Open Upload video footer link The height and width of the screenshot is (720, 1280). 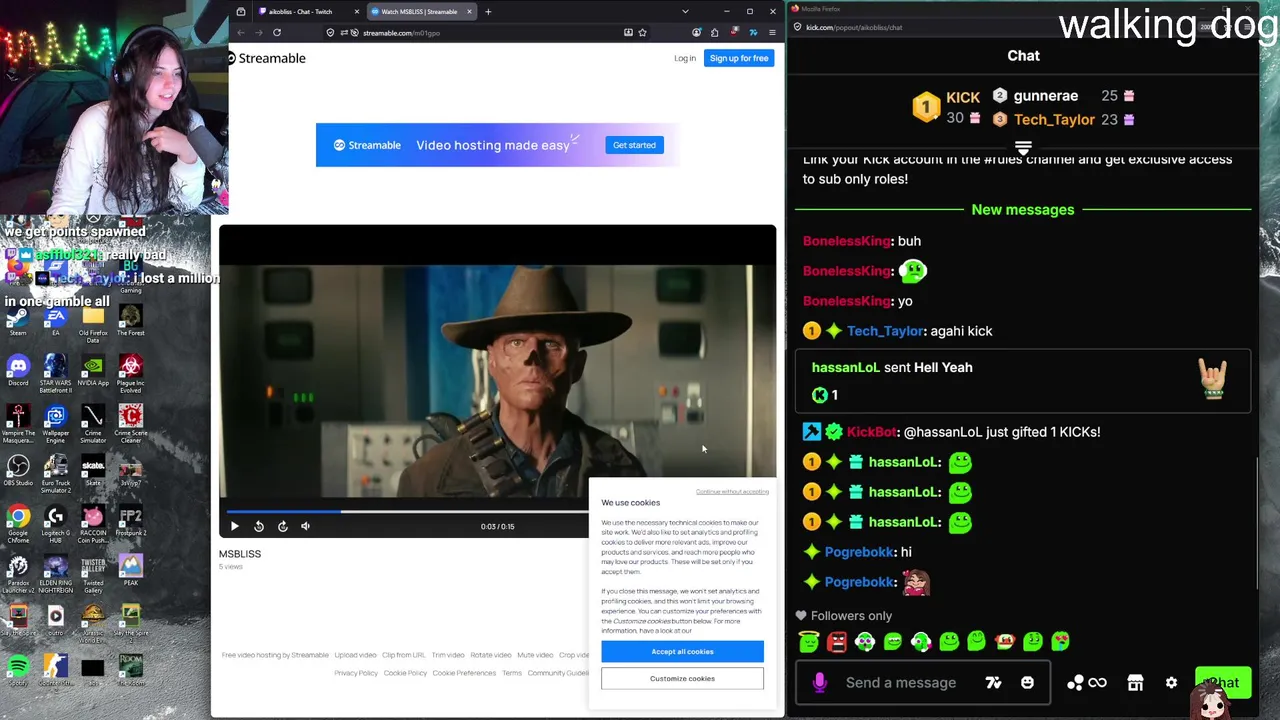(x=355, y=655)
